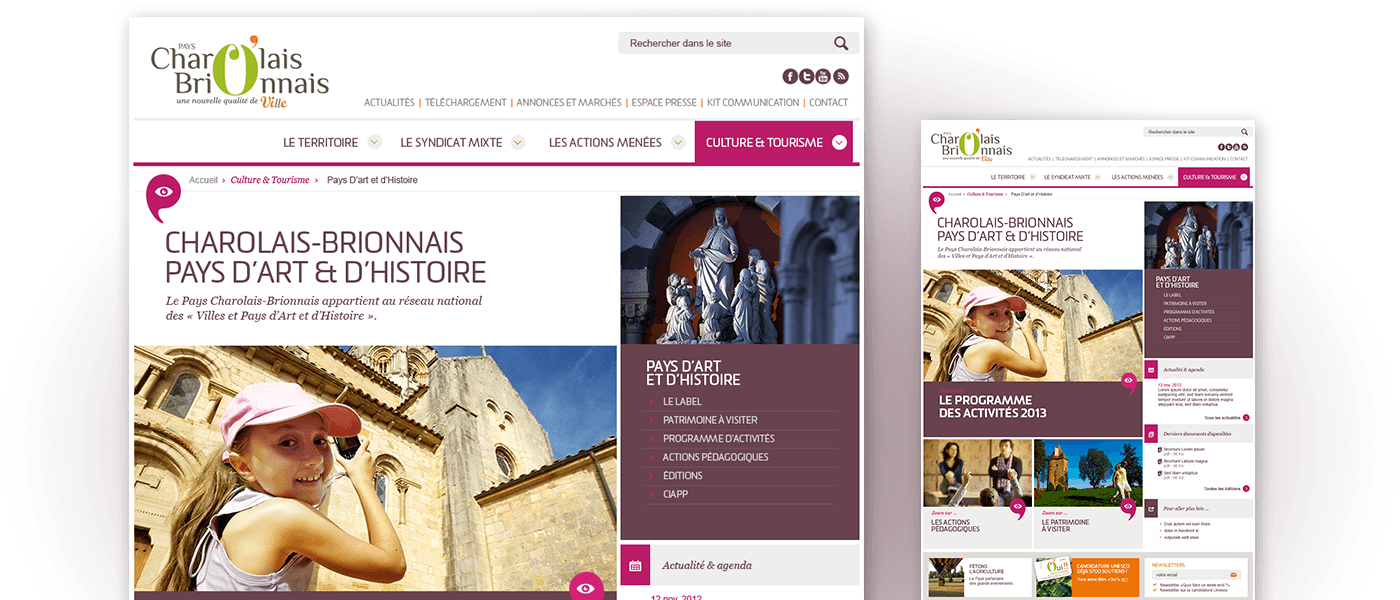
Task: Go to Programme d'activités in the large sidebar
Action: pos(718,438)
